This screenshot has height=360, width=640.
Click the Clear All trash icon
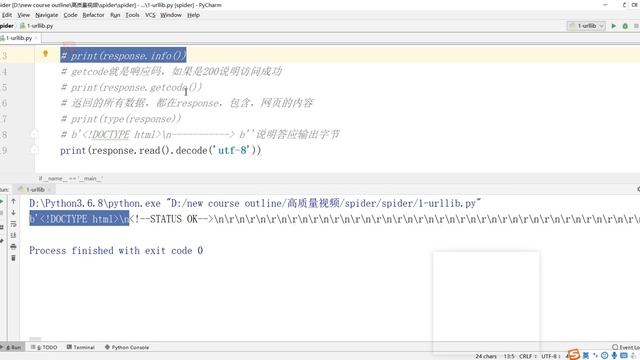(x=13, y=258)
